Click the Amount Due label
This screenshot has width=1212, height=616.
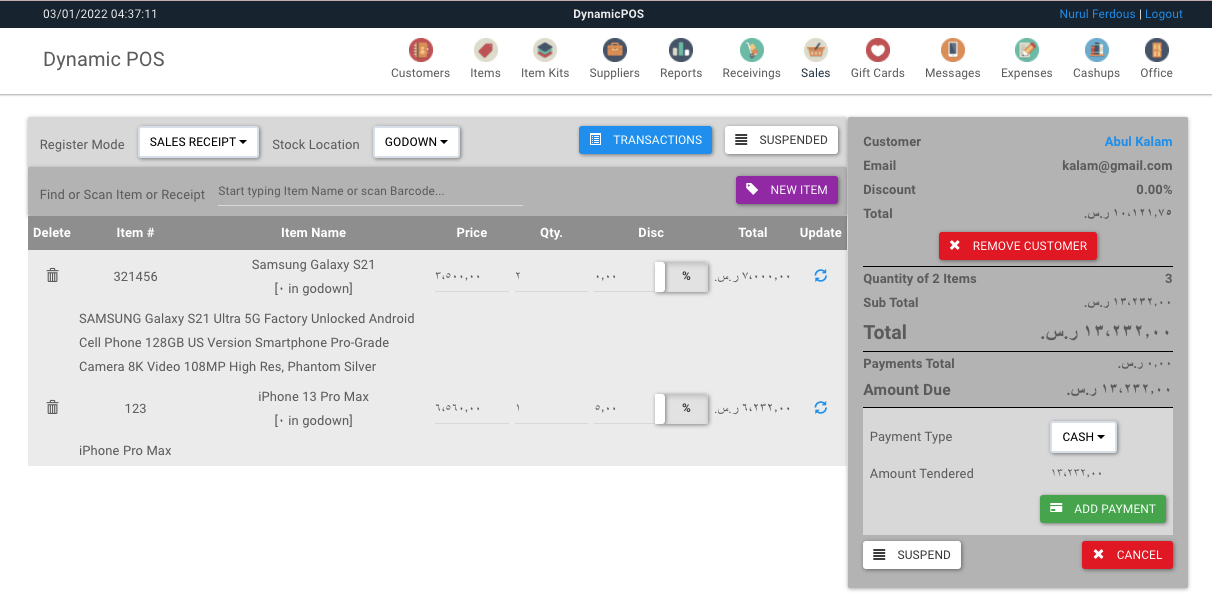click(907, 390)
